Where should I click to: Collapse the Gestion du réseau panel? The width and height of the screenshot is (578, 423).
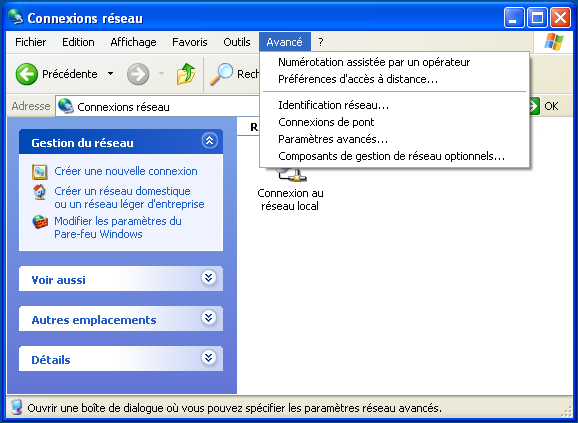tap(209, 140)
